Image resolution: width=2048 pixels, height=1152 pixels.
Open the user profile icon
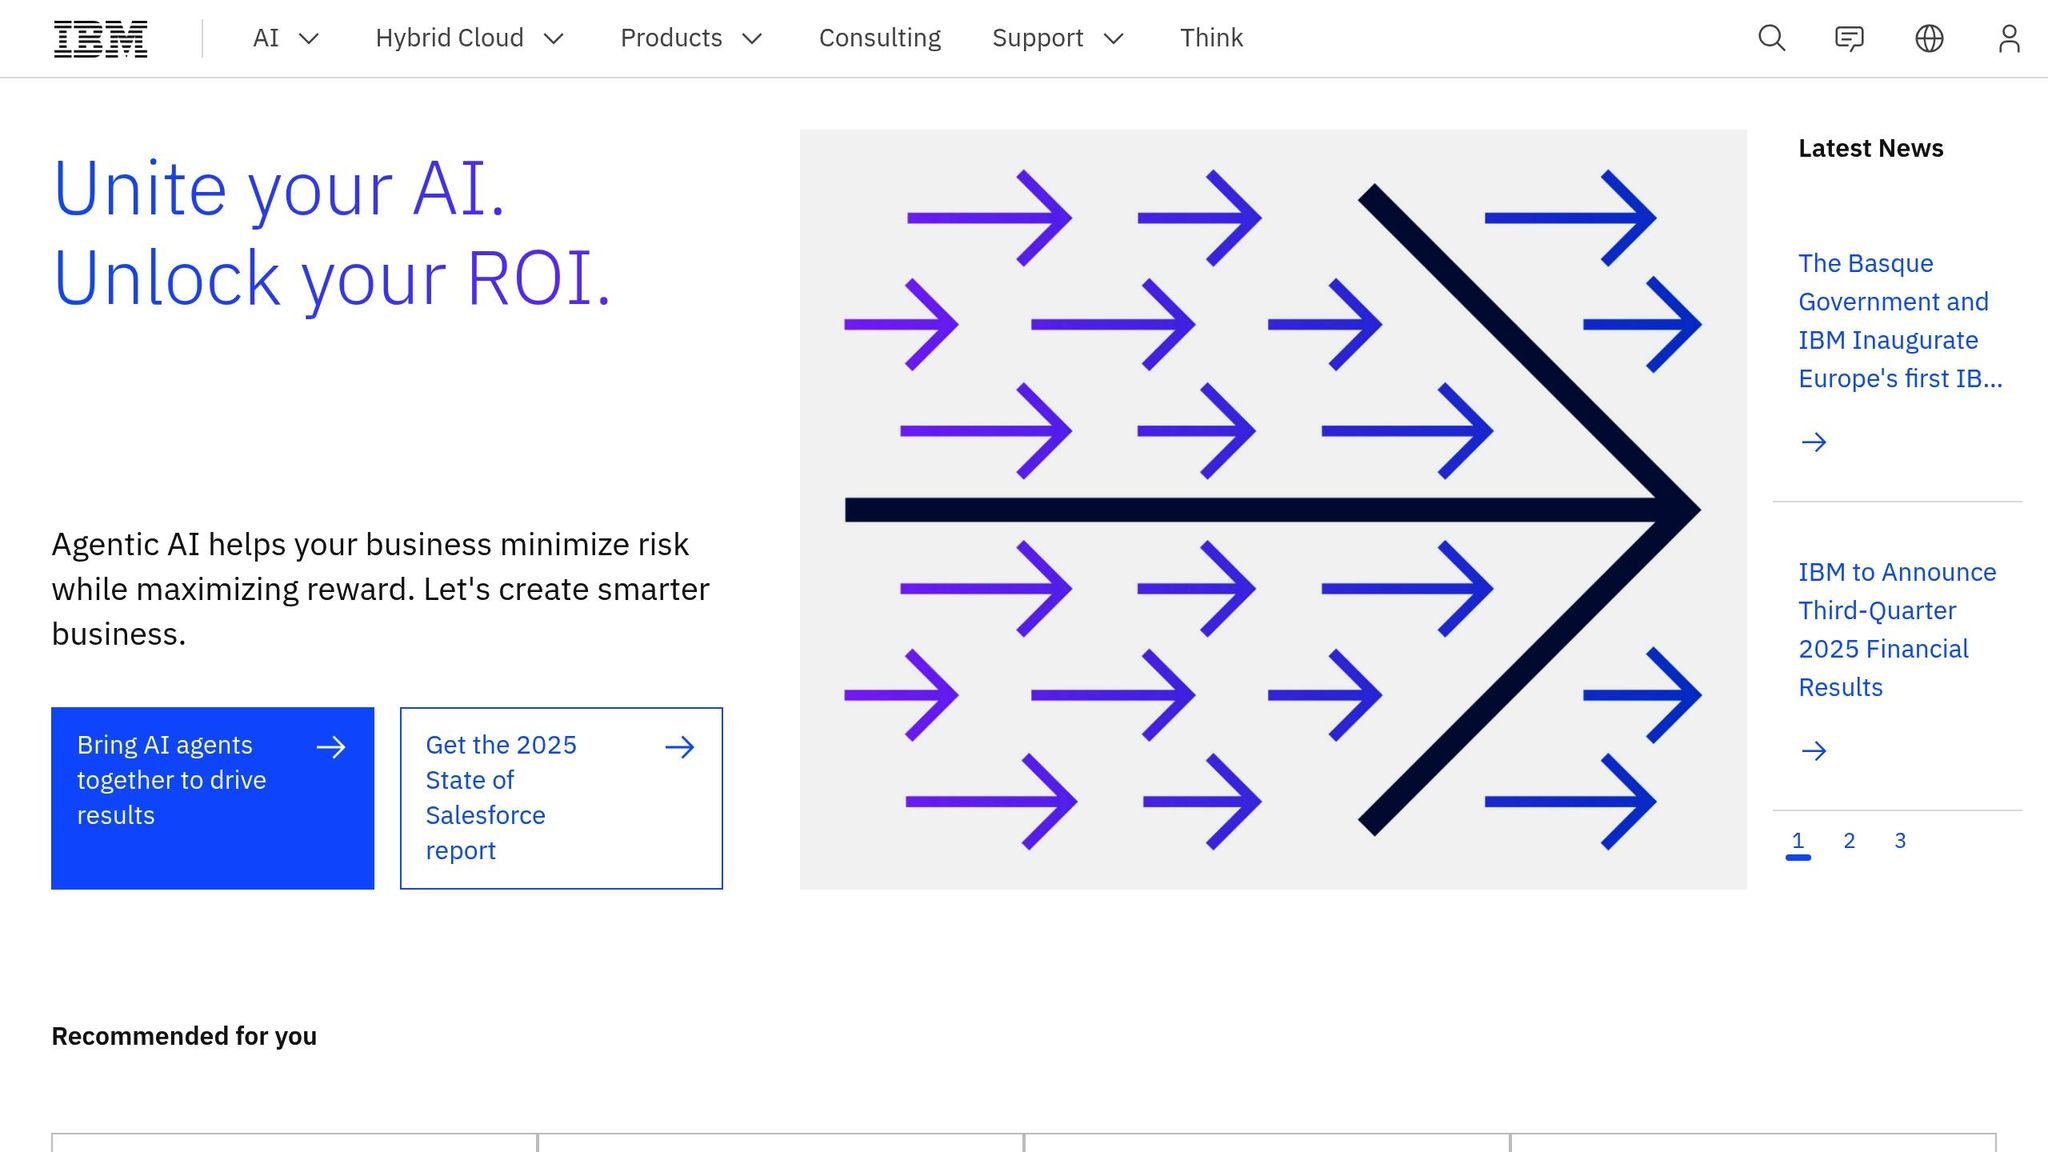[x=2008, y=38]
